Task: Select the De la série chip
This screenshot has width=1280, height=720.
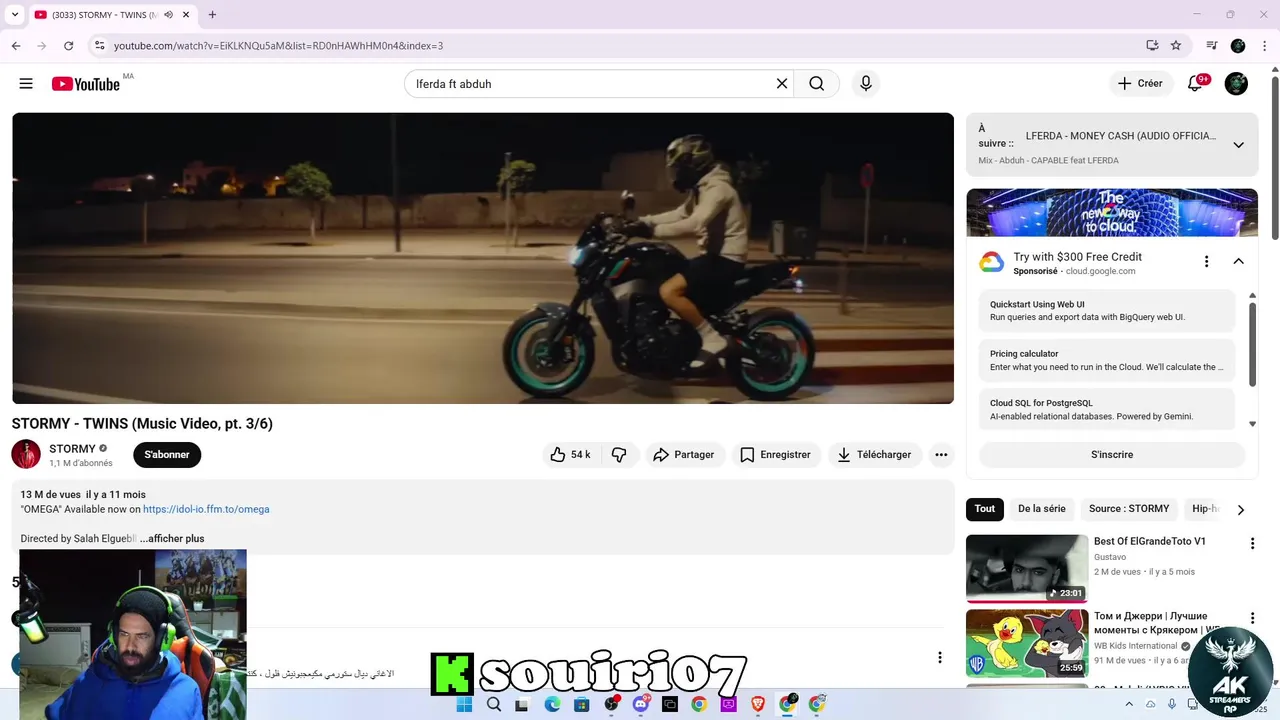Action: [x=1041, y=509]
